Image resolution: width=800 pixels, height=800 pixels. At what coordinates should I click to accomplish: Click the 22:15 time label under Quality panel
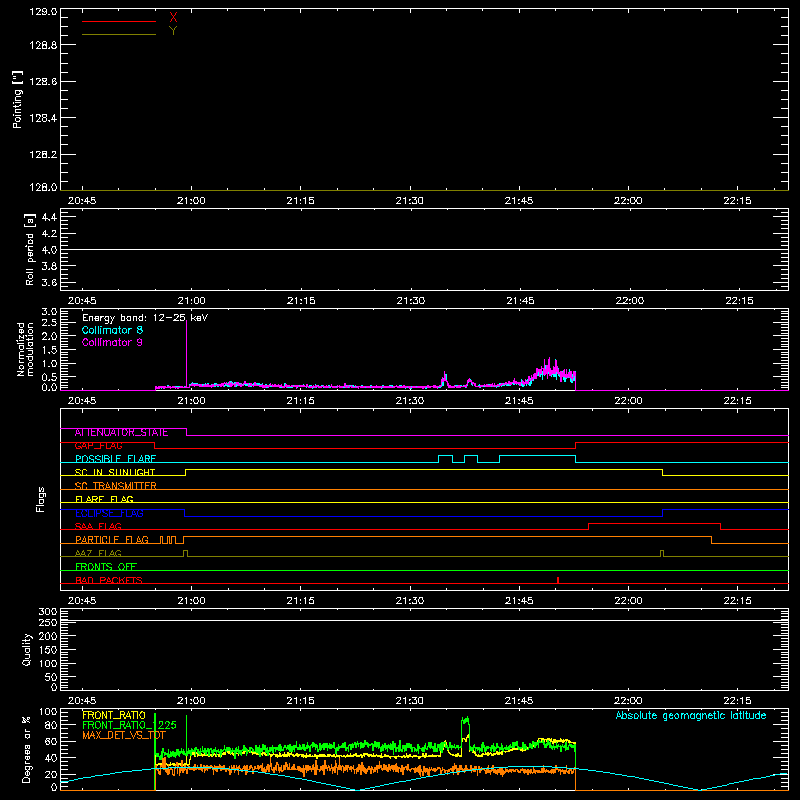coord(737,701)
